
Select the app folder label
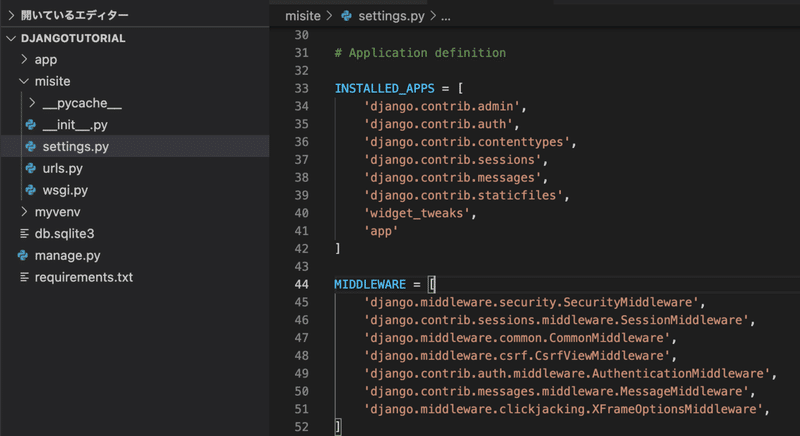point(46,60)
